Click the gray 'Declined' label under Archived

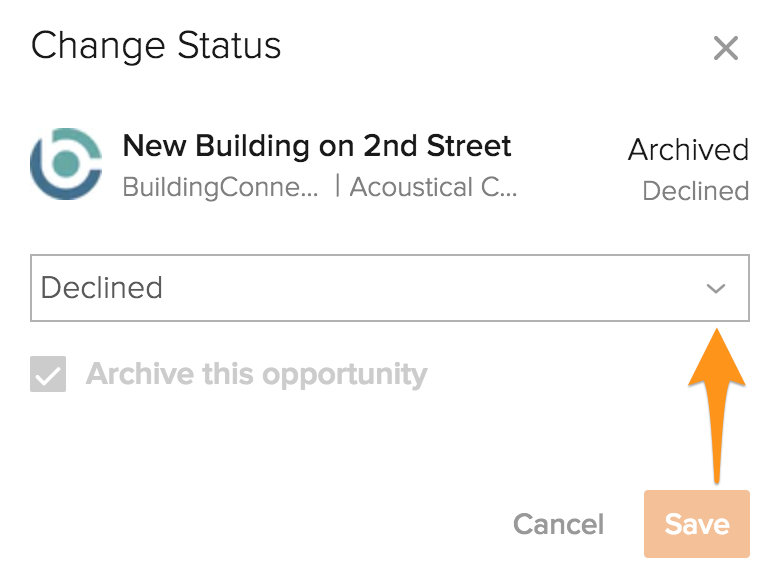pos(696,191)
